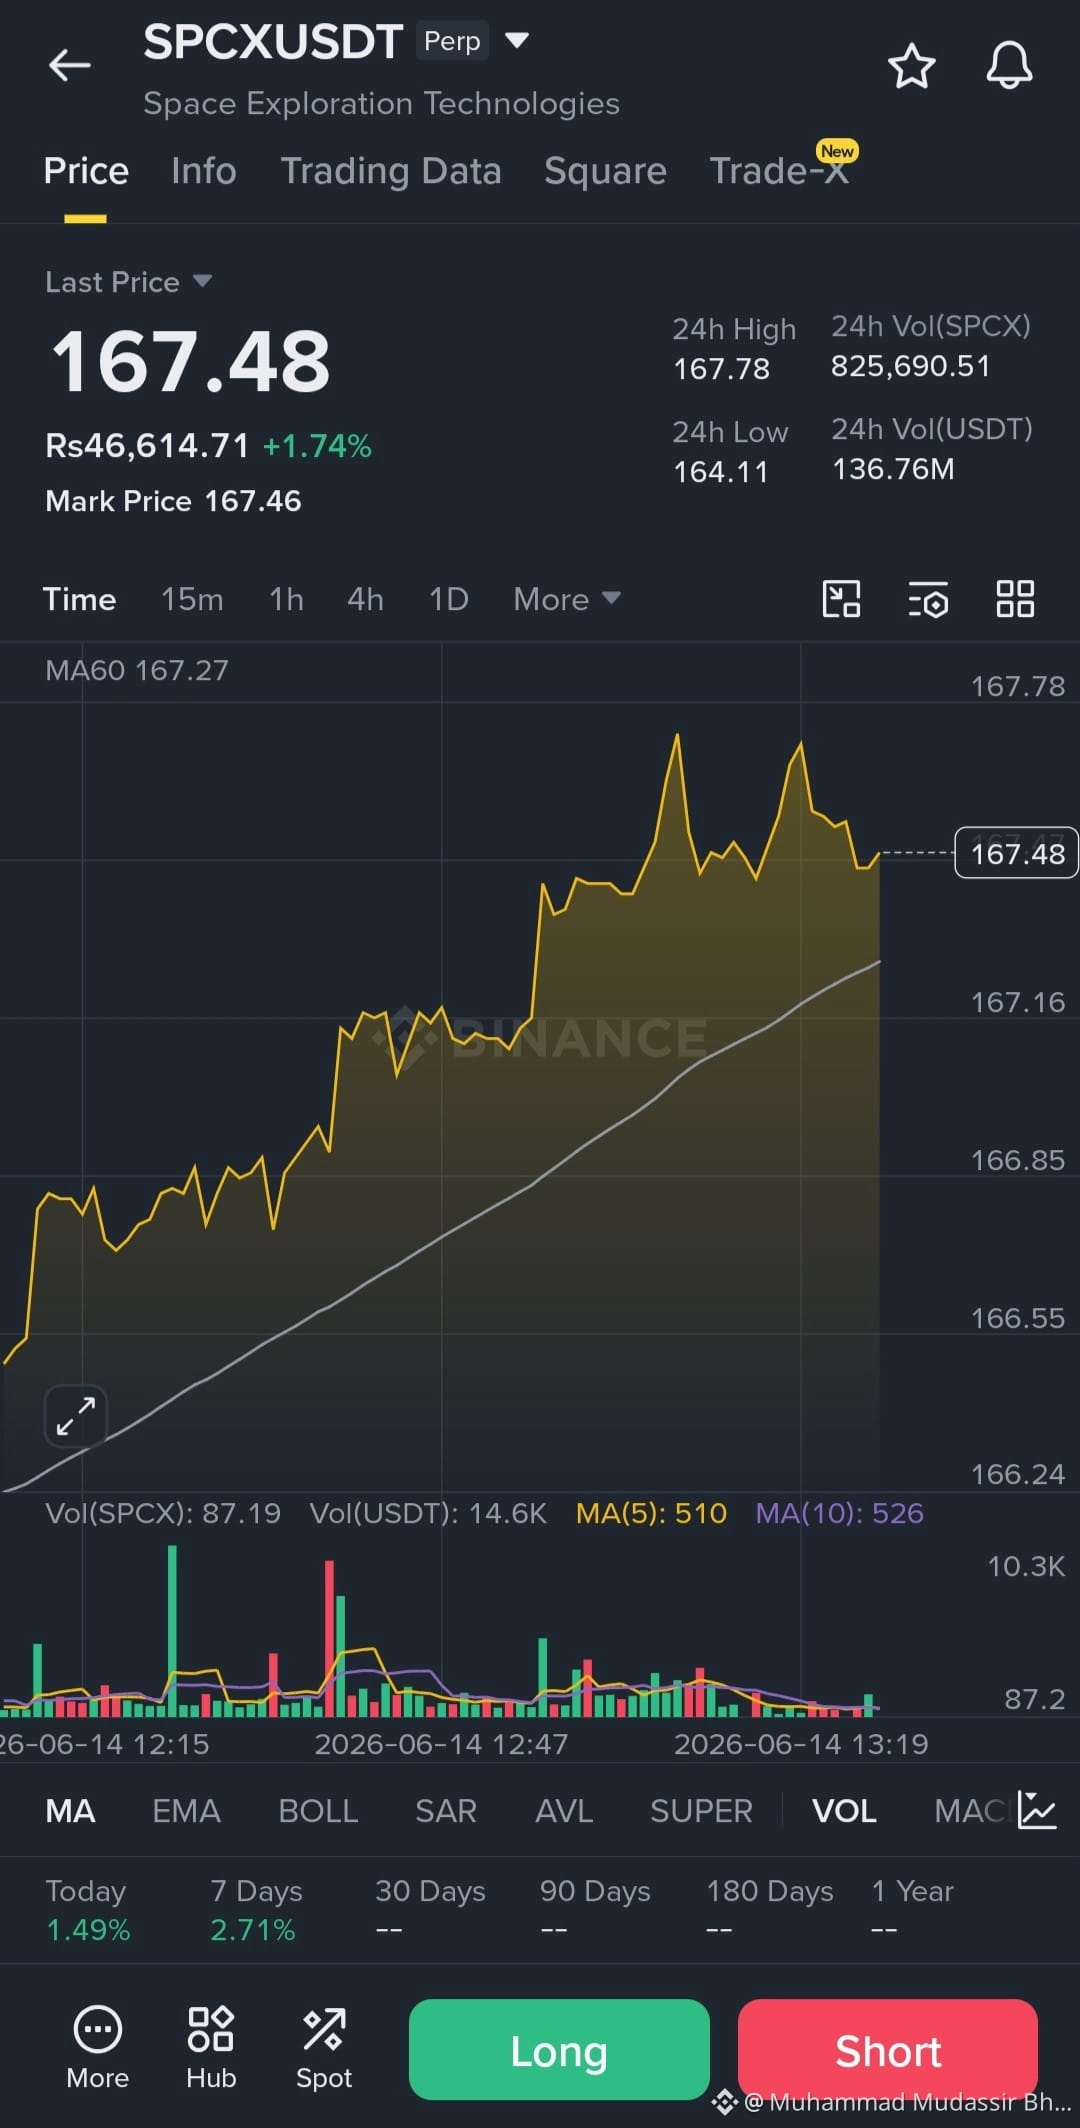
Task: Toggle the SUPER indicator
Action: 701,1811
